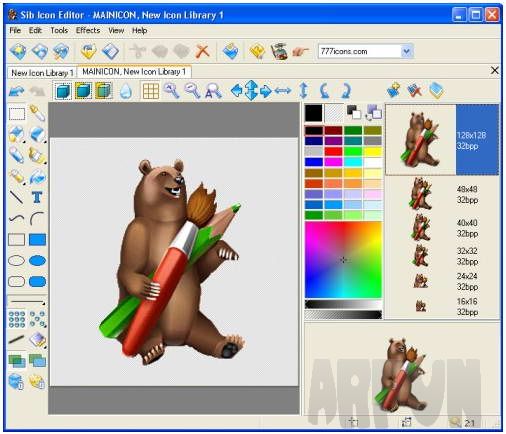Image resolution: width=506 pixels, height=434 pixels.
Task: Open the Tools menu
Action: [59, 30]
